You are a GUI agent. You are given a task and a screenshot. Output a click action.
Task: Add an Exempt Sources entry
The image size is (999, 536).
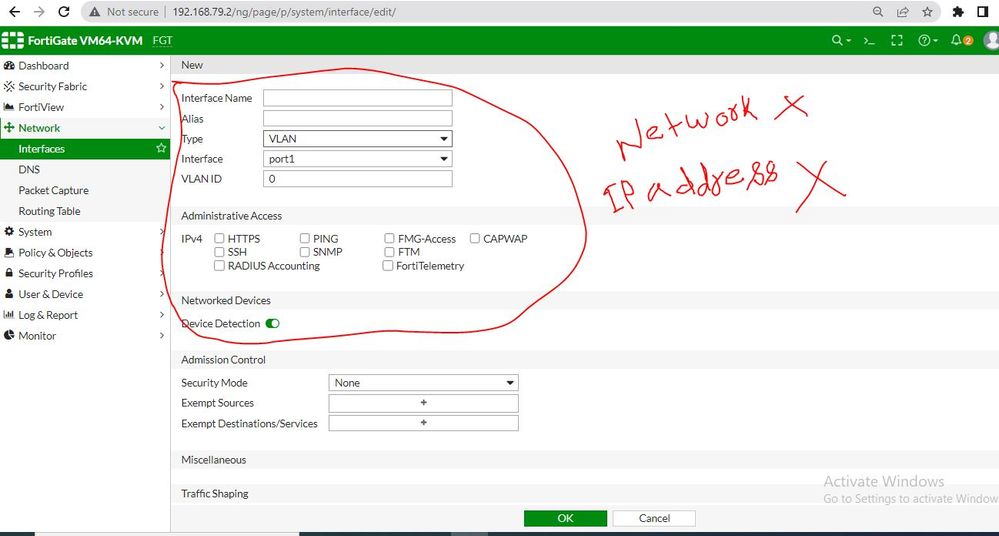click(x=424, y=403)
